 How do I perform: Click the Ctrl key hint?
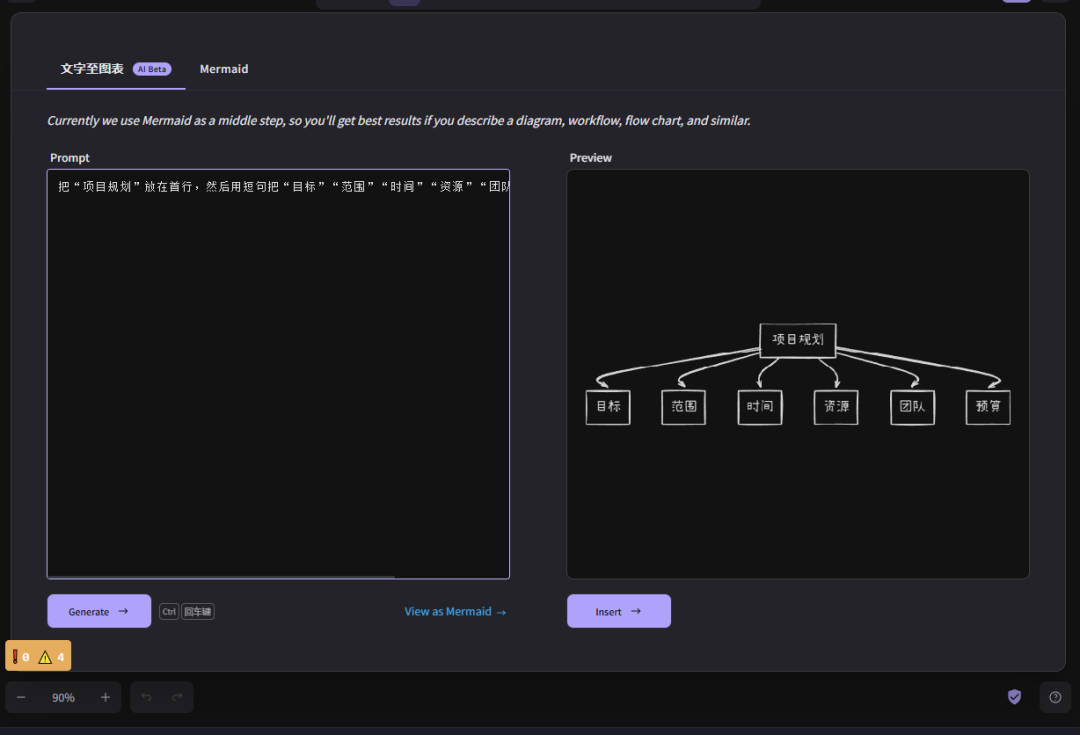[x=169, y=612]
